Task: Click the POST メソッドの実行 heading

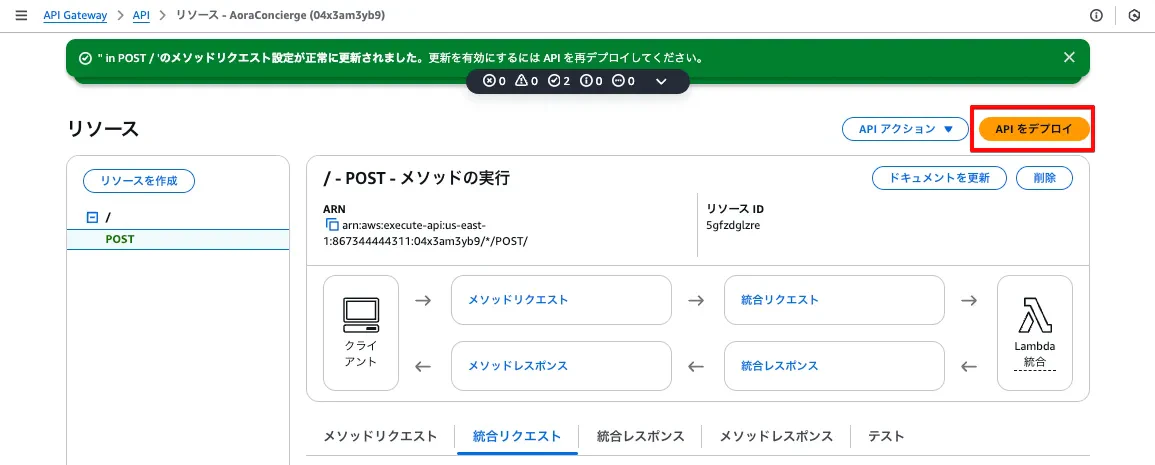Action: click(416, 178)
